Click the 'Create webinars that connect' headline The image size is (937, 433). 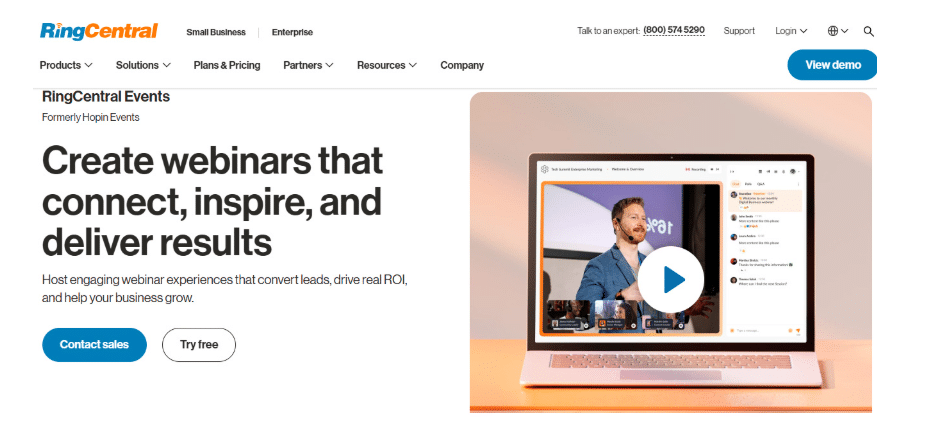tap(213, 201)
